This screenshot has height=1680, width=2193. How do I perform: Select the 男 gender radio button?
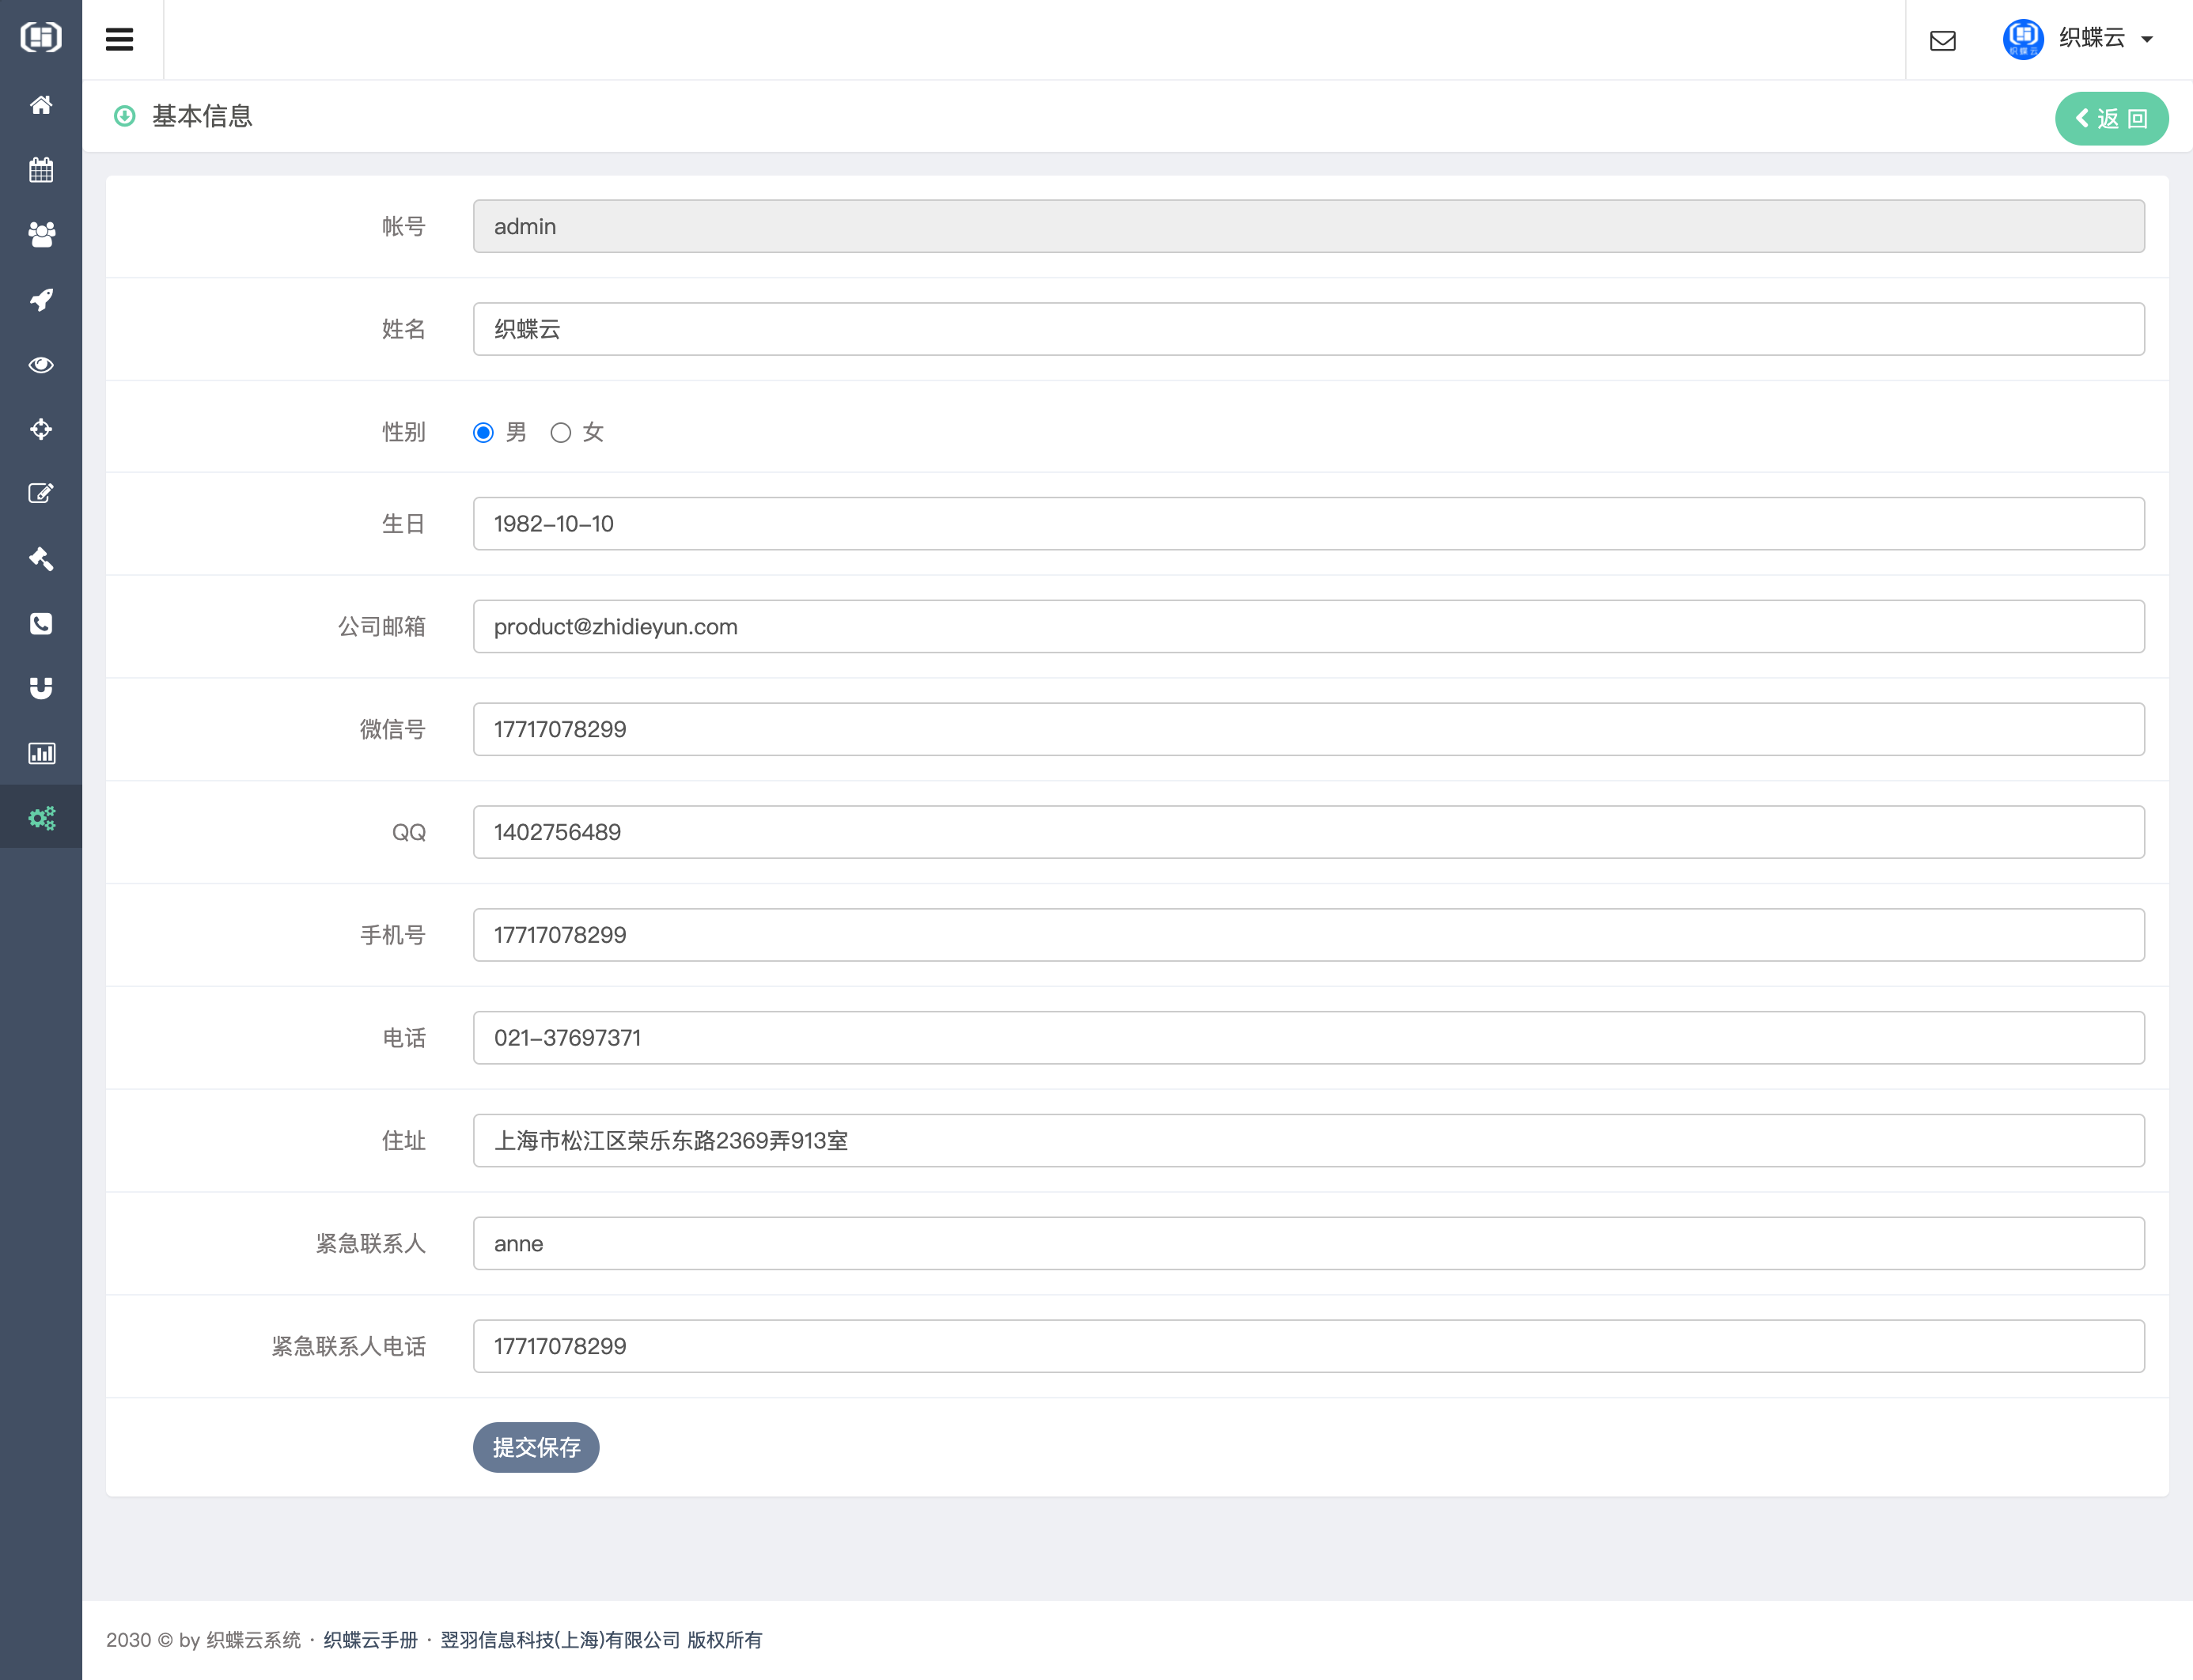coord(483,432)
